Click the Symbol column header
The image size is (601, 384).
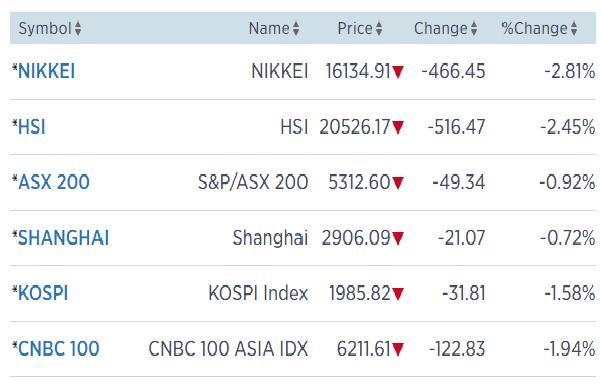45,29
